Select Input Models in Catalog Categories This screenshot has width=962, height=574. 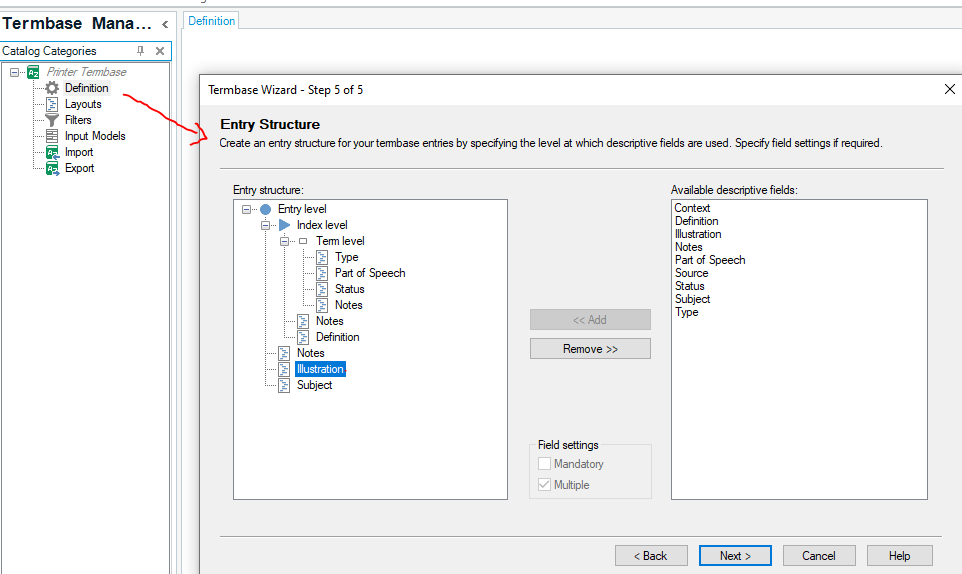(95, 136)
